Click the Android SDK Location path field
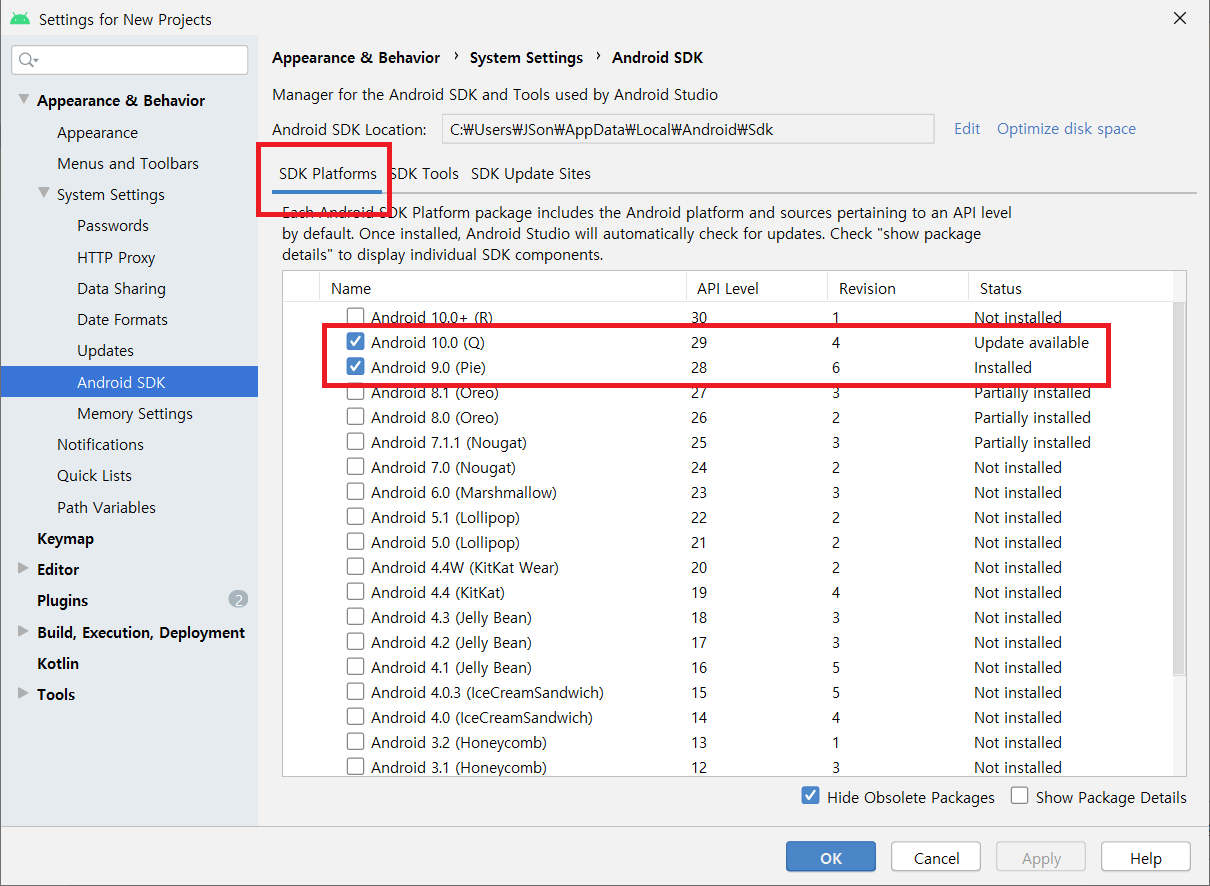The image size is (1210, 886). click(688, 129)
